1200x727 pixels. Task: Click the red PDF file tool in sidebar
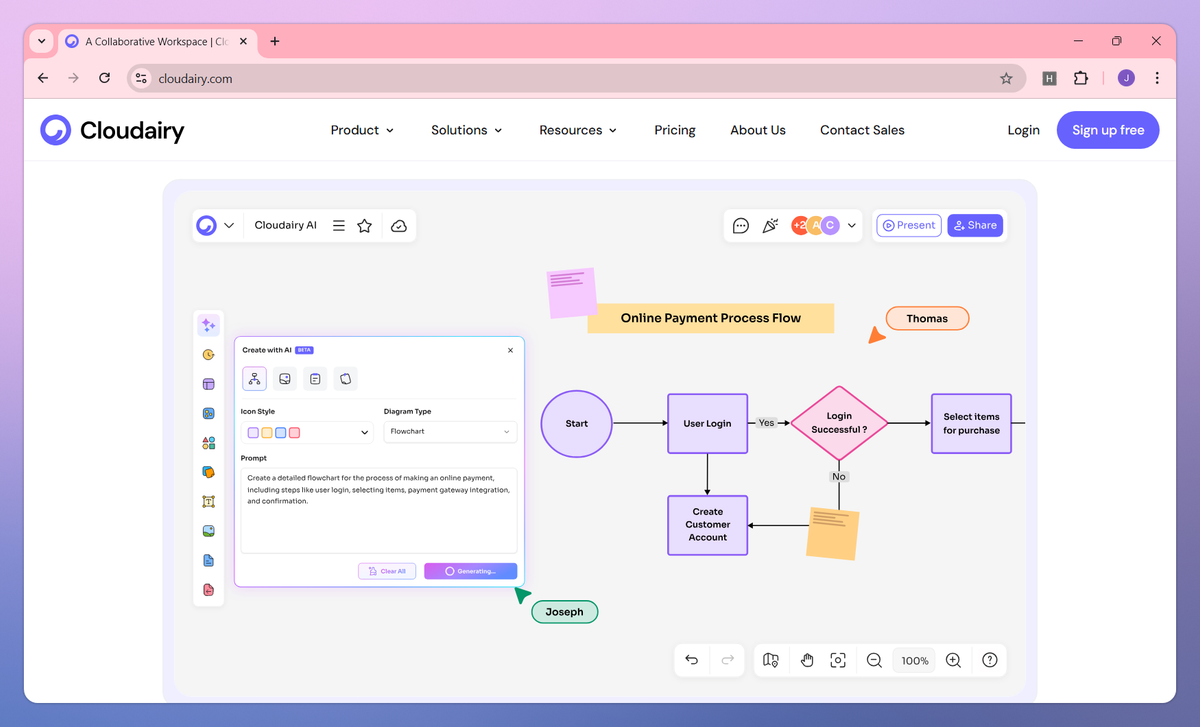pos(208,590)
